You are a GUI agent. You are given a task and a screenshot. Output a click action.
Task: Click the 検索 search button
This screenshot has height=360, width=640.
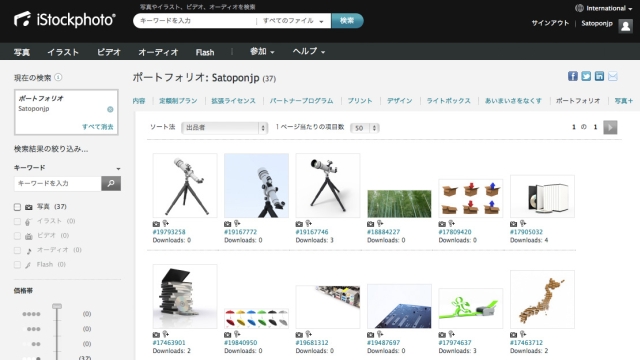347,20
